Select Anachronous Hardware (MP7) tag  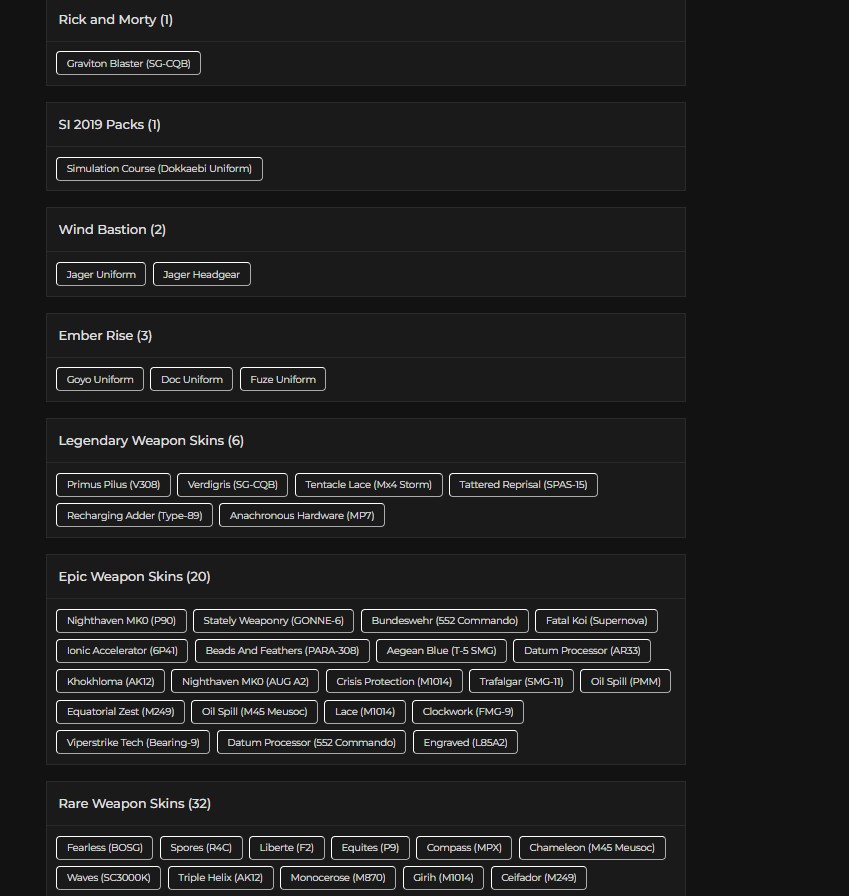pos(302,515)
